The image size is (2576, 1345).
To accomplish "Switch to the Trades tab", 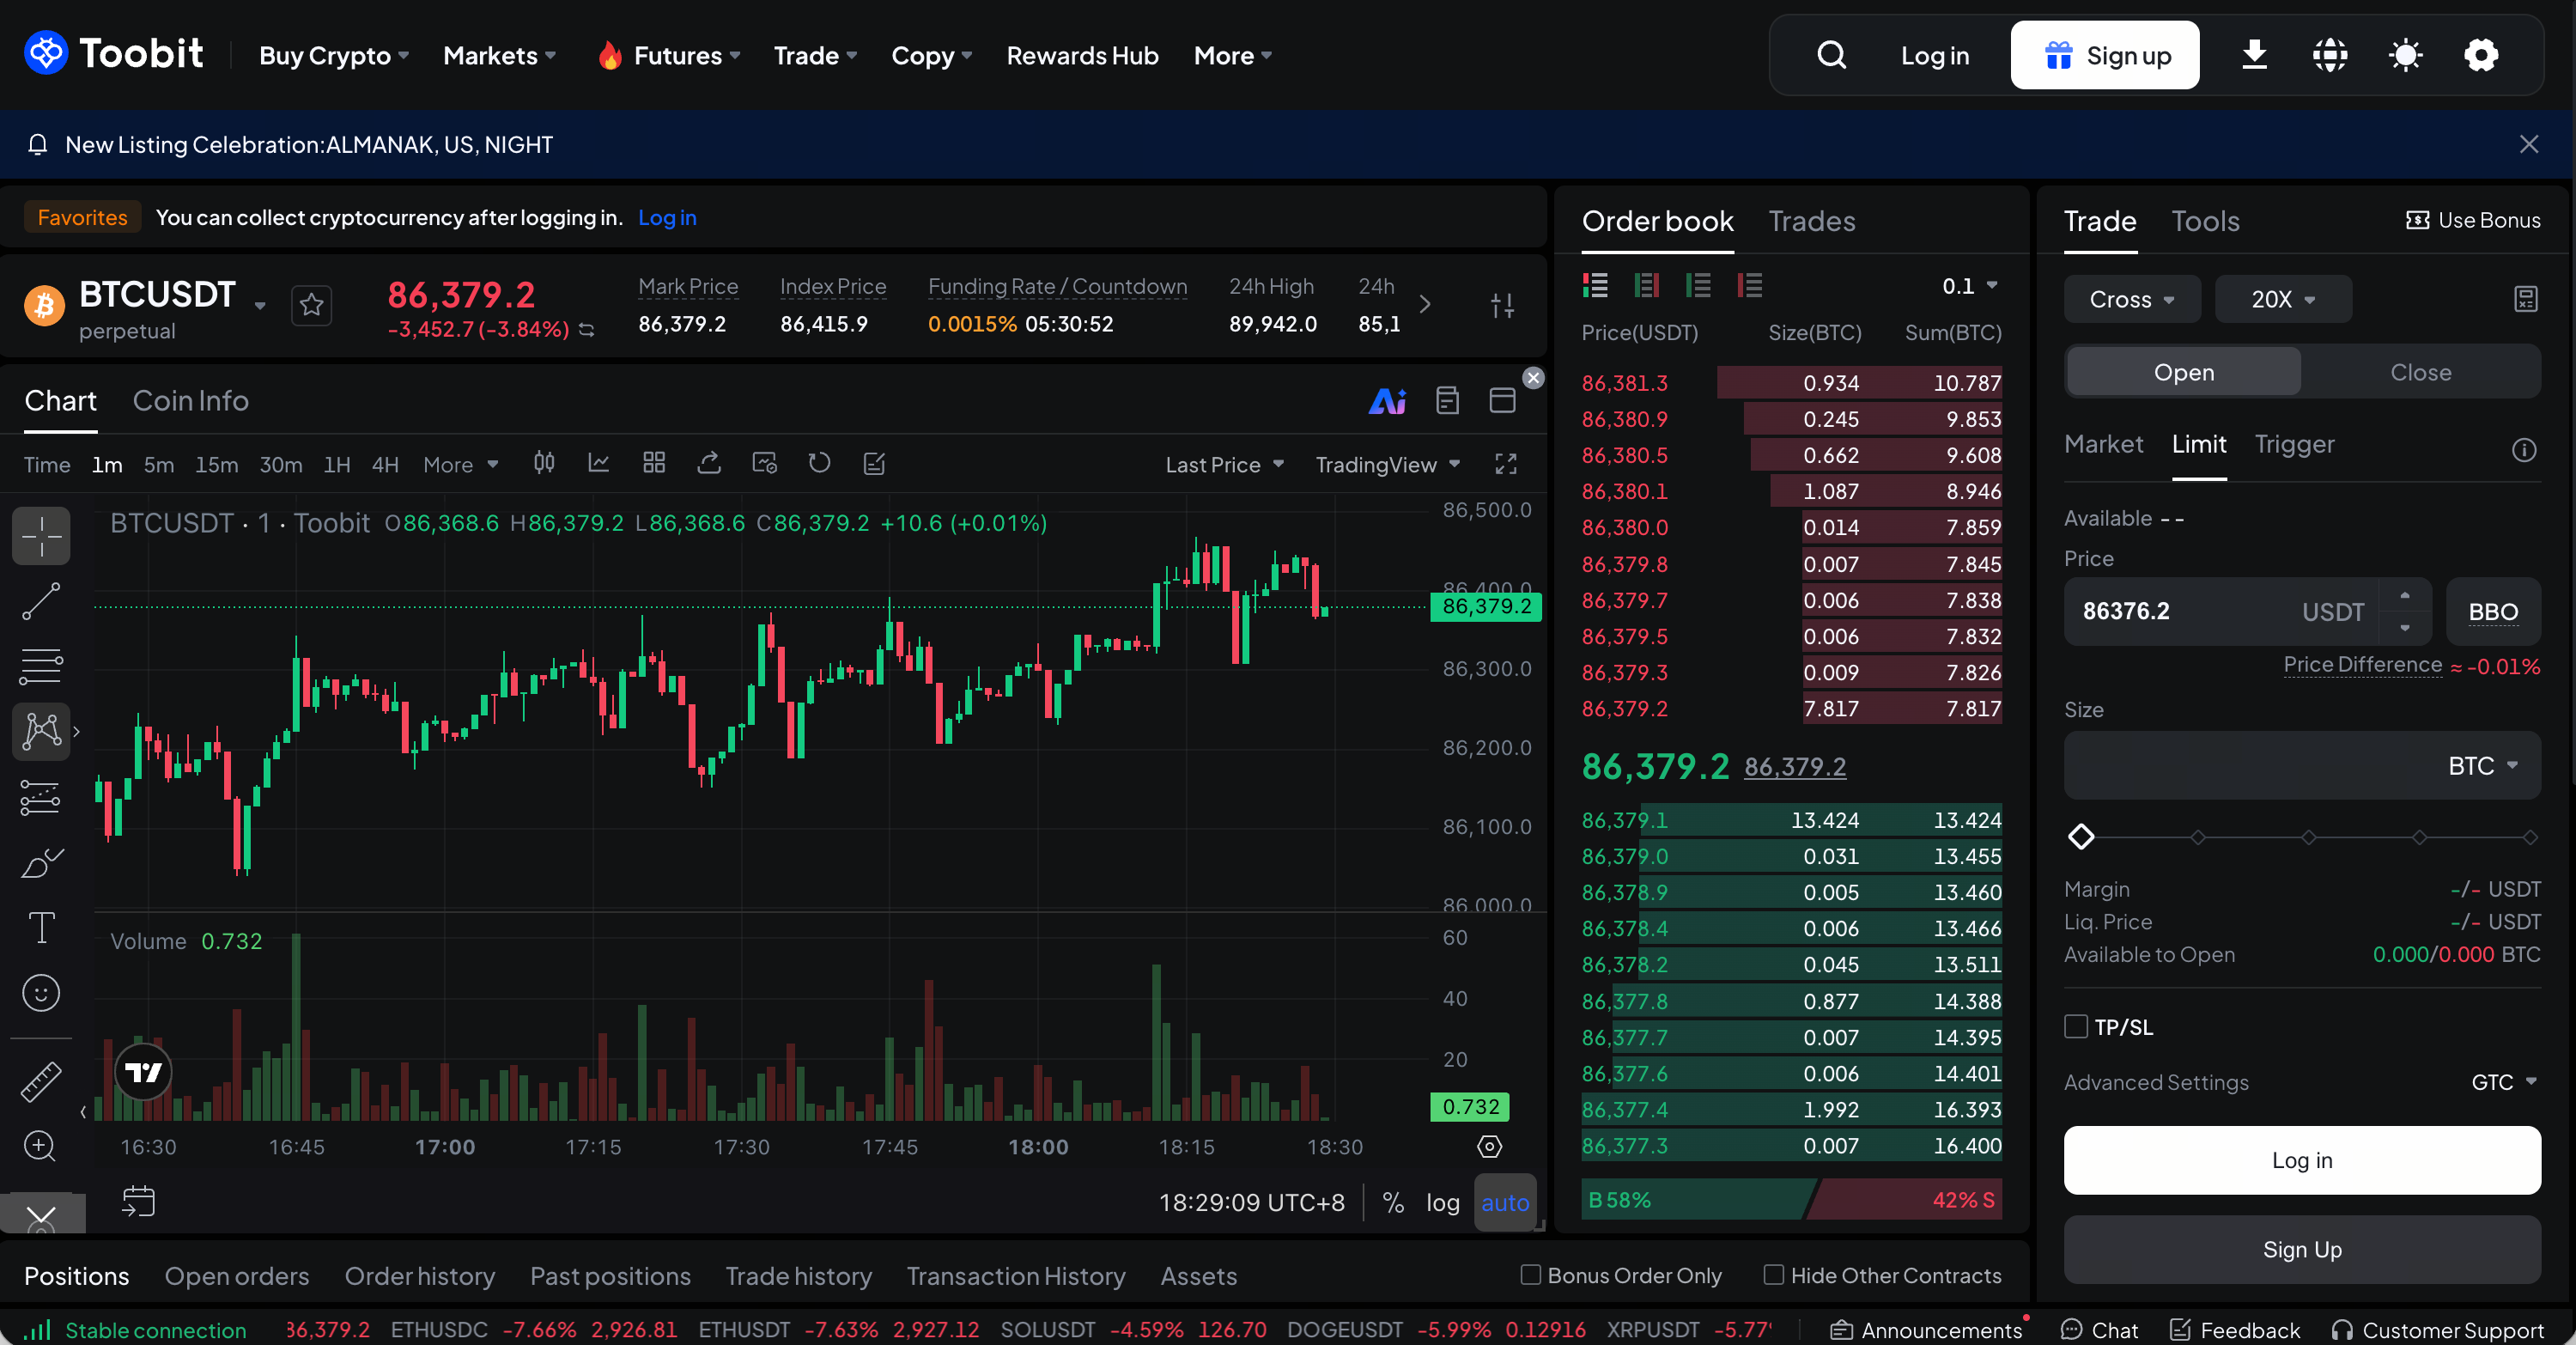I will pyautogui.click(x=1811, y=221).
